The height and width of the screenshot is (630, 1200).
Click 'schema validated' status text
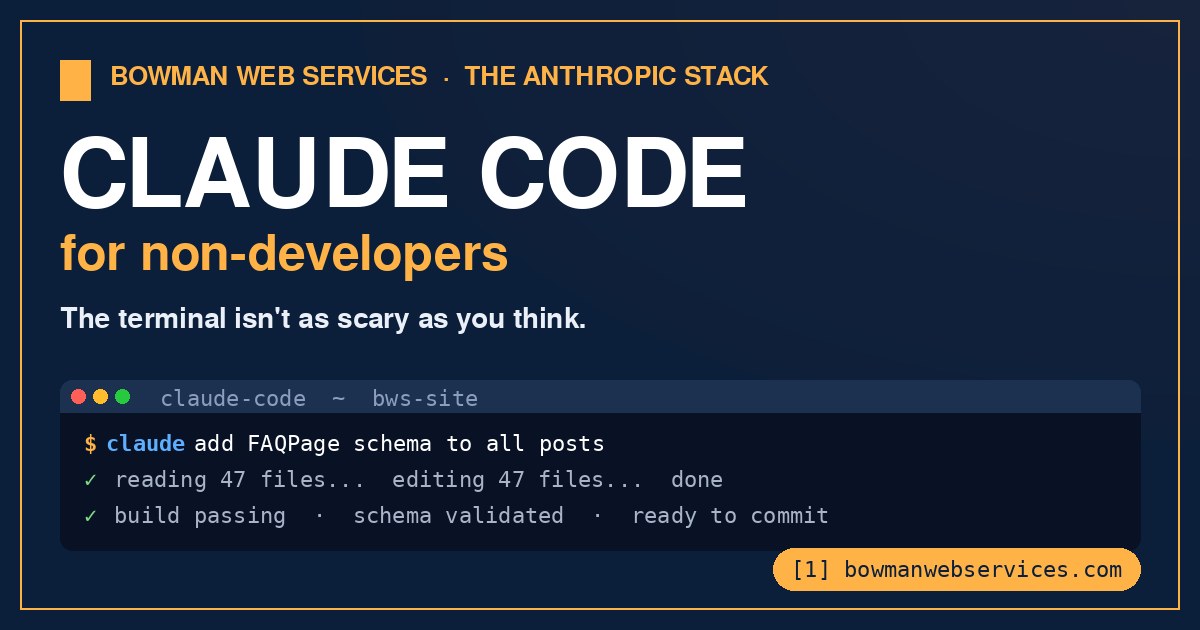[458, 516]
